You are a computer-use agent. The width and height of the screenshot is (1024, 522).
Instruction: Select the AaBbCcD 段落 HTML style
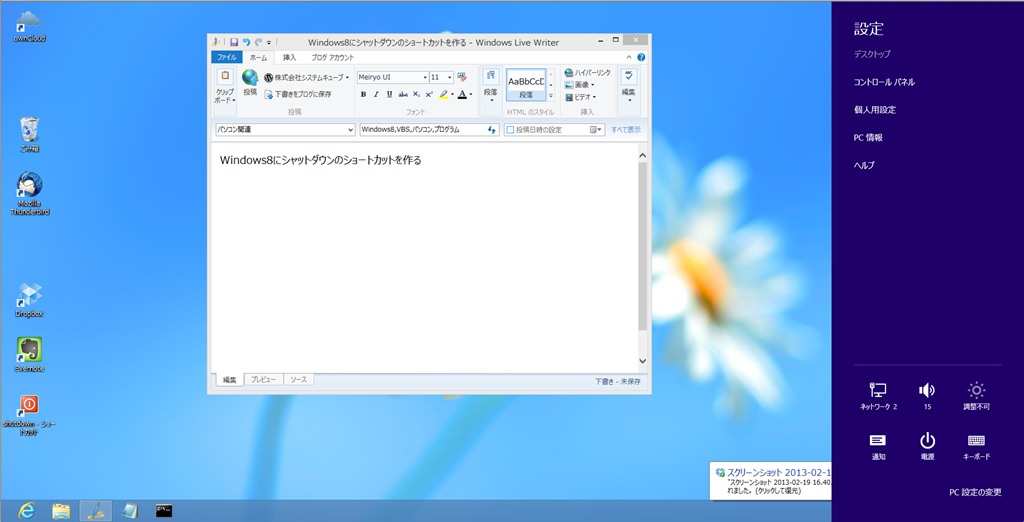(x=526, y=86)
